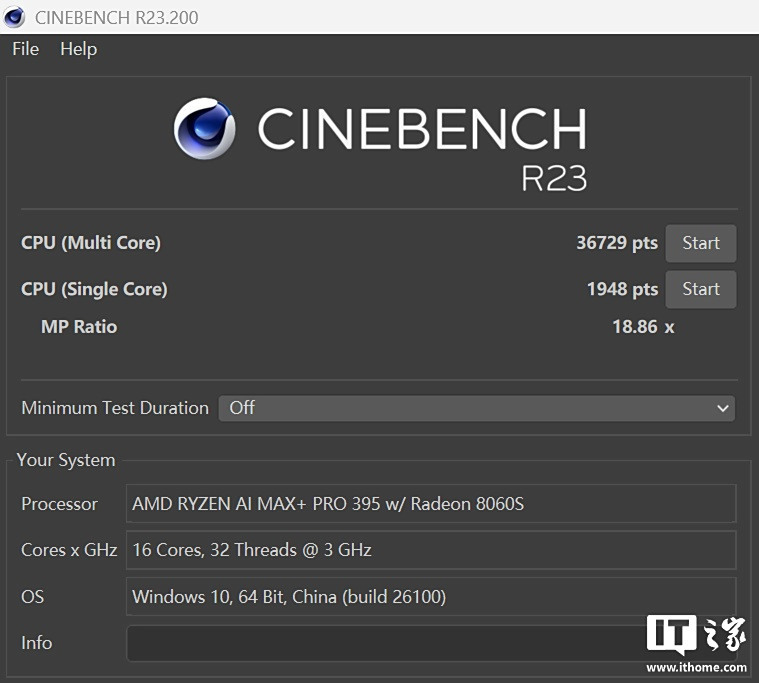759x683 pixels.
Task: Click the MP Ratio label
Action: (79, 326)
